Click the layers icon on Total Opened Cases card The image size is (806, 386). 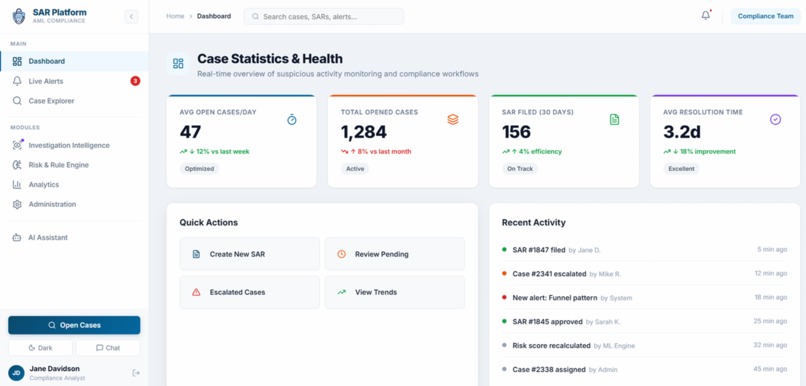click(453, 120)
